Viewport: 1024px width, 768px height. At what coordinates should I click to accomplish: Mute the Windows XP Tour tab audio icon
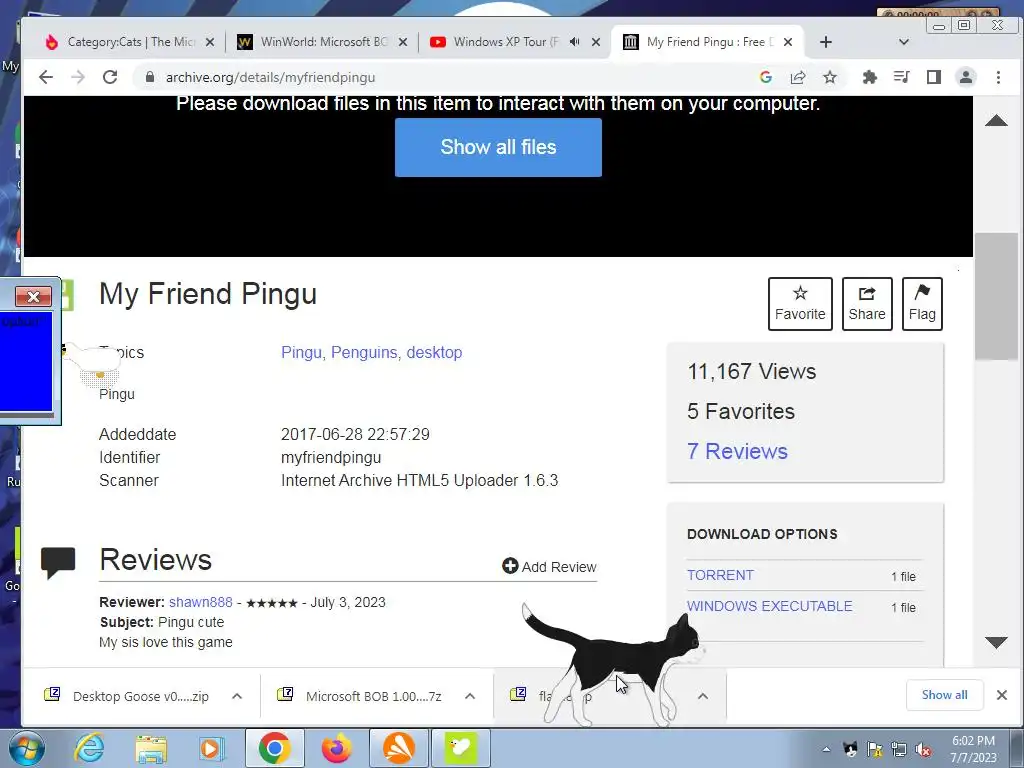pyautogui.click(x=575, y=42)
